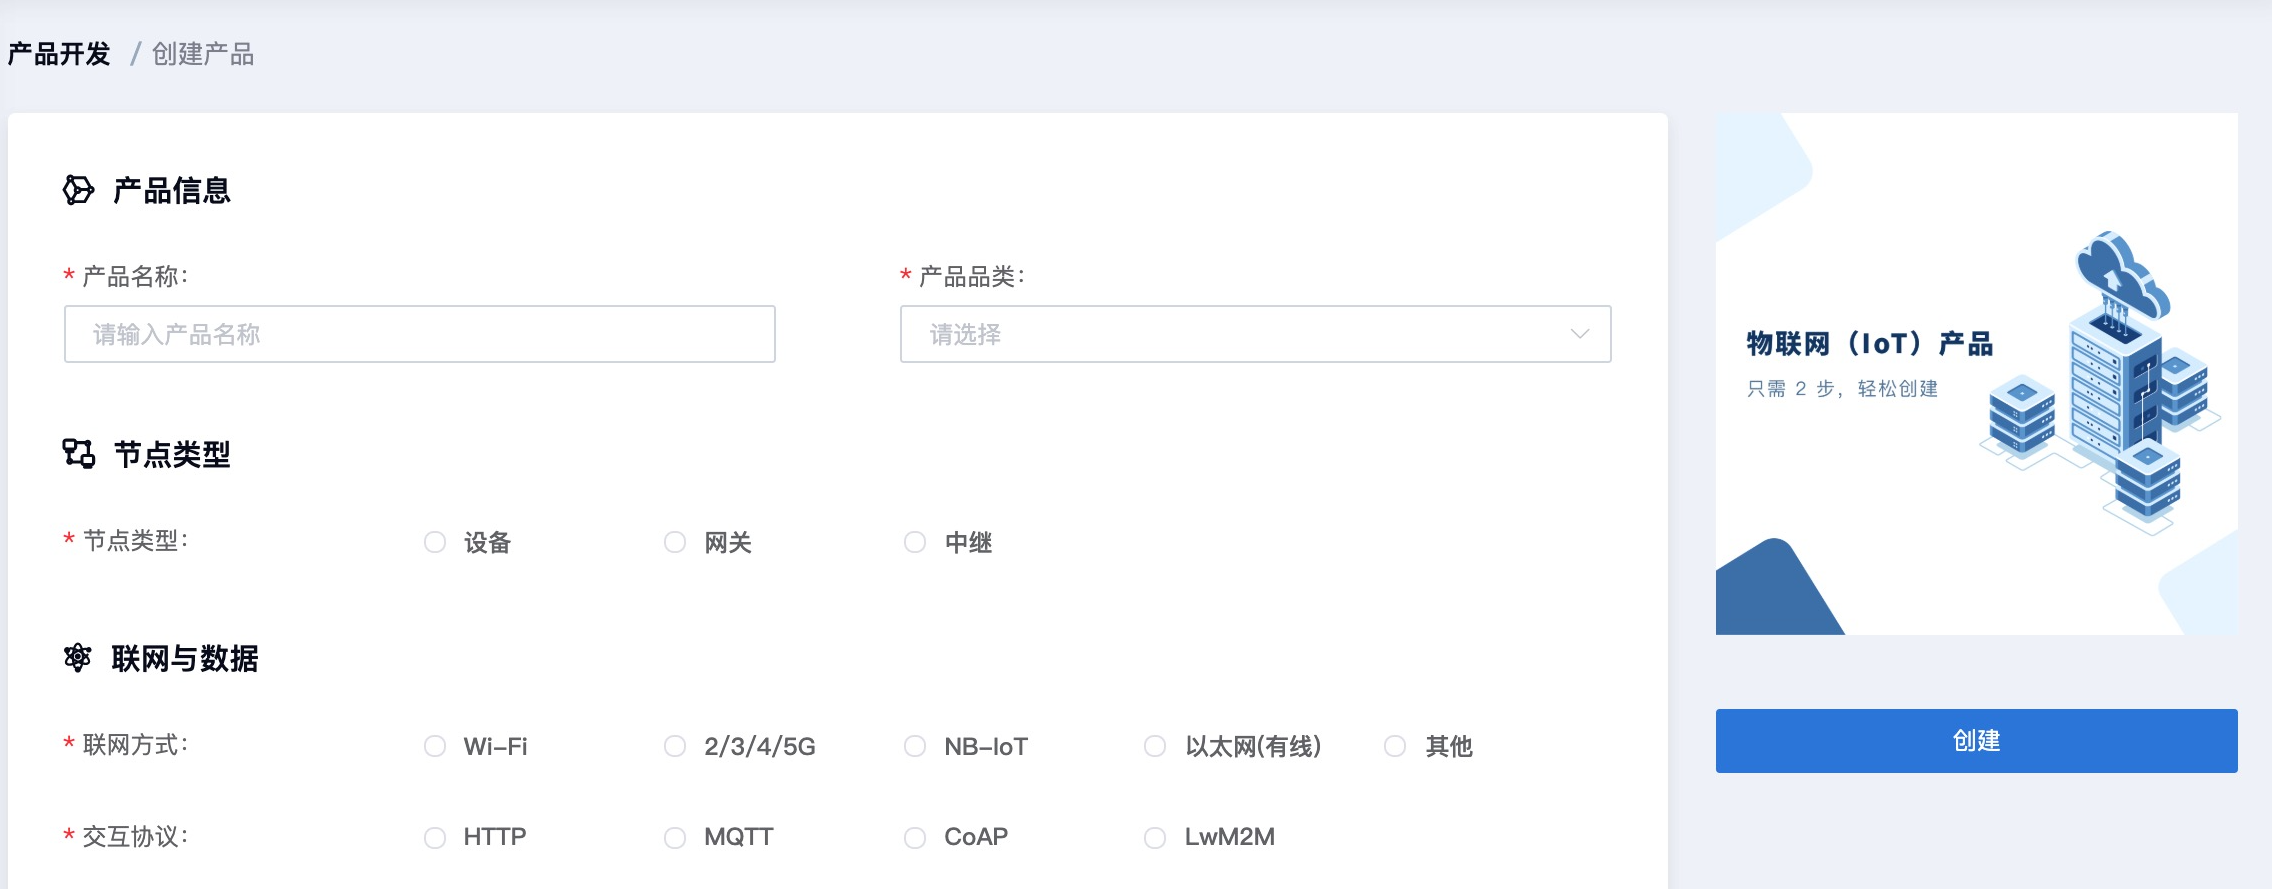Click the 联网与数据 atom icon
Viewport: 2272px width, 889px height.
(78, 658)
